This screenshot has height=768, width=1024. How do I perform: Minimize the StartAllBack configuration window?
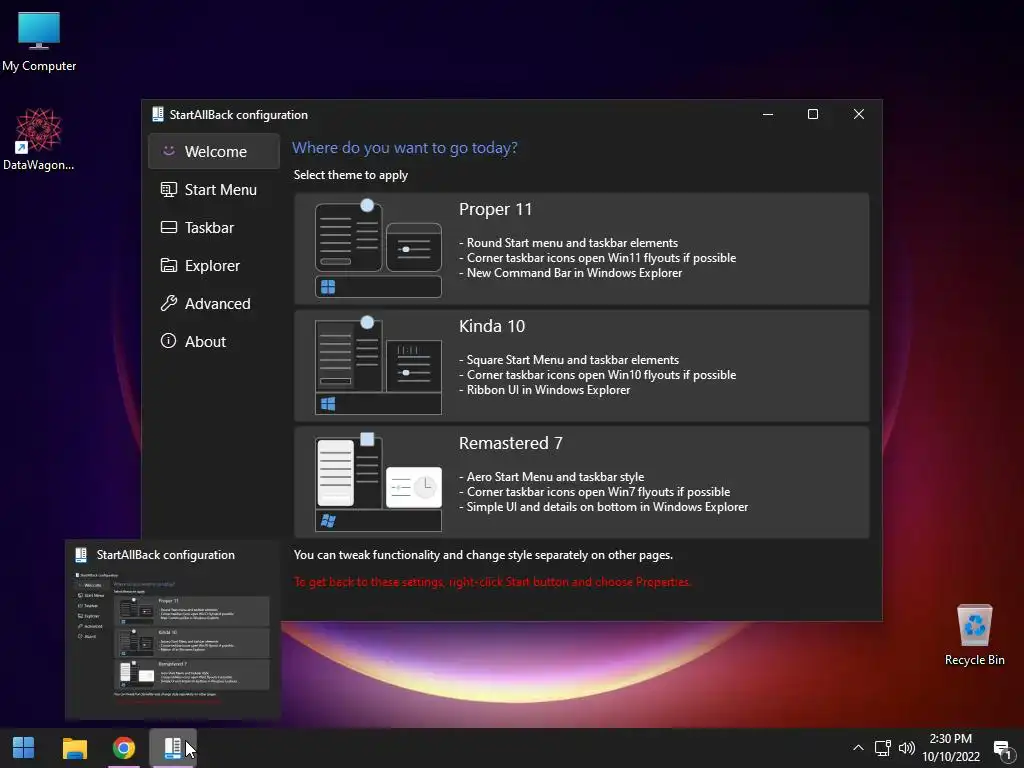click(768, 114)
